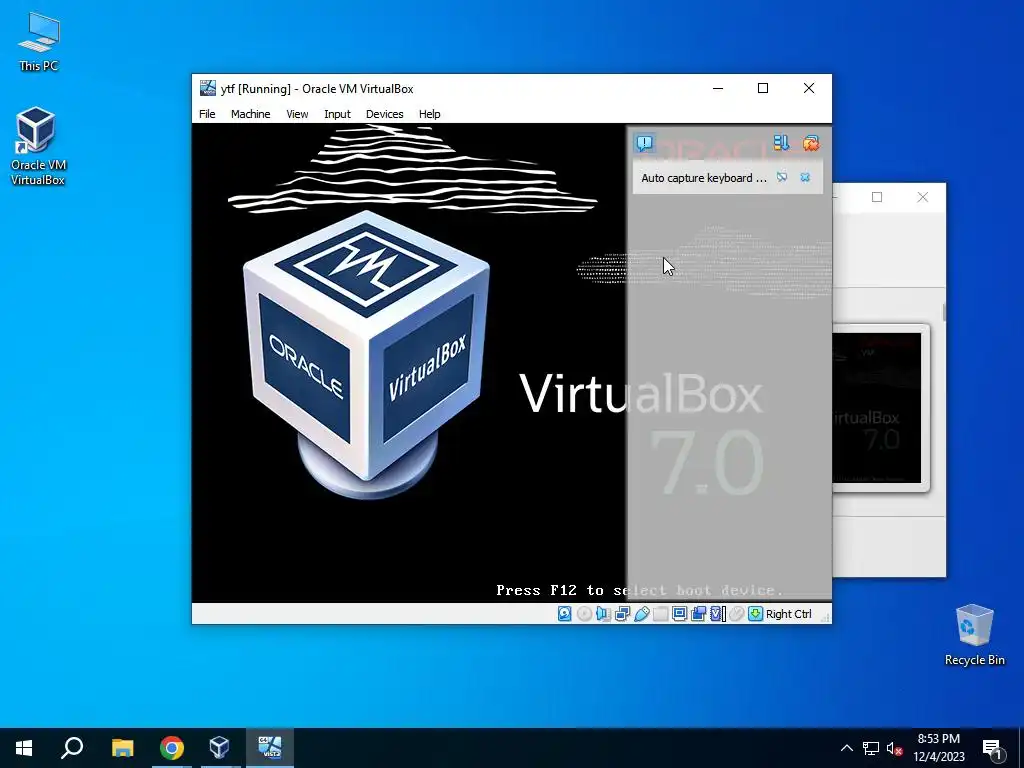Open Google Chrome from the taskbar
1024x768 pixels.
(x=172, y=748)
